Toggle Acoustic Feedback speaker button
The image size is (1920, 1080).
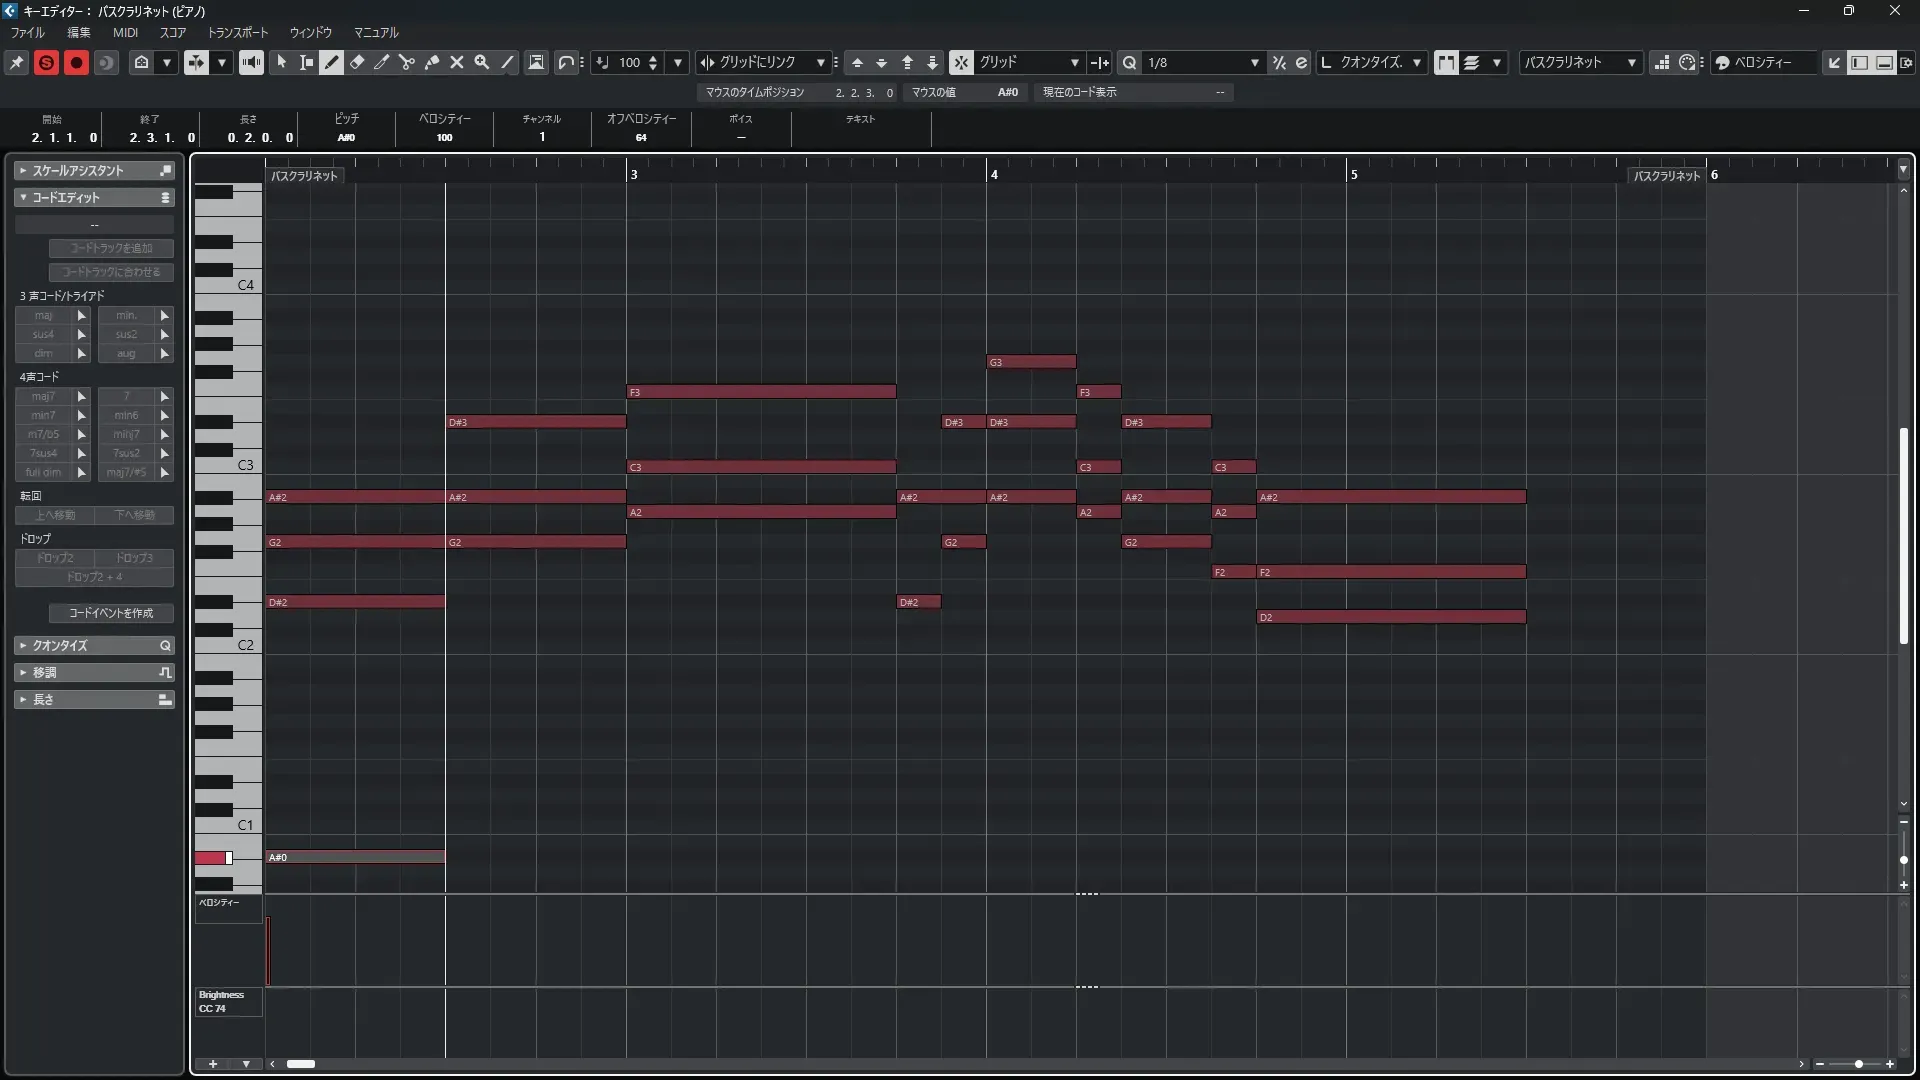click(x=251, y=62)
